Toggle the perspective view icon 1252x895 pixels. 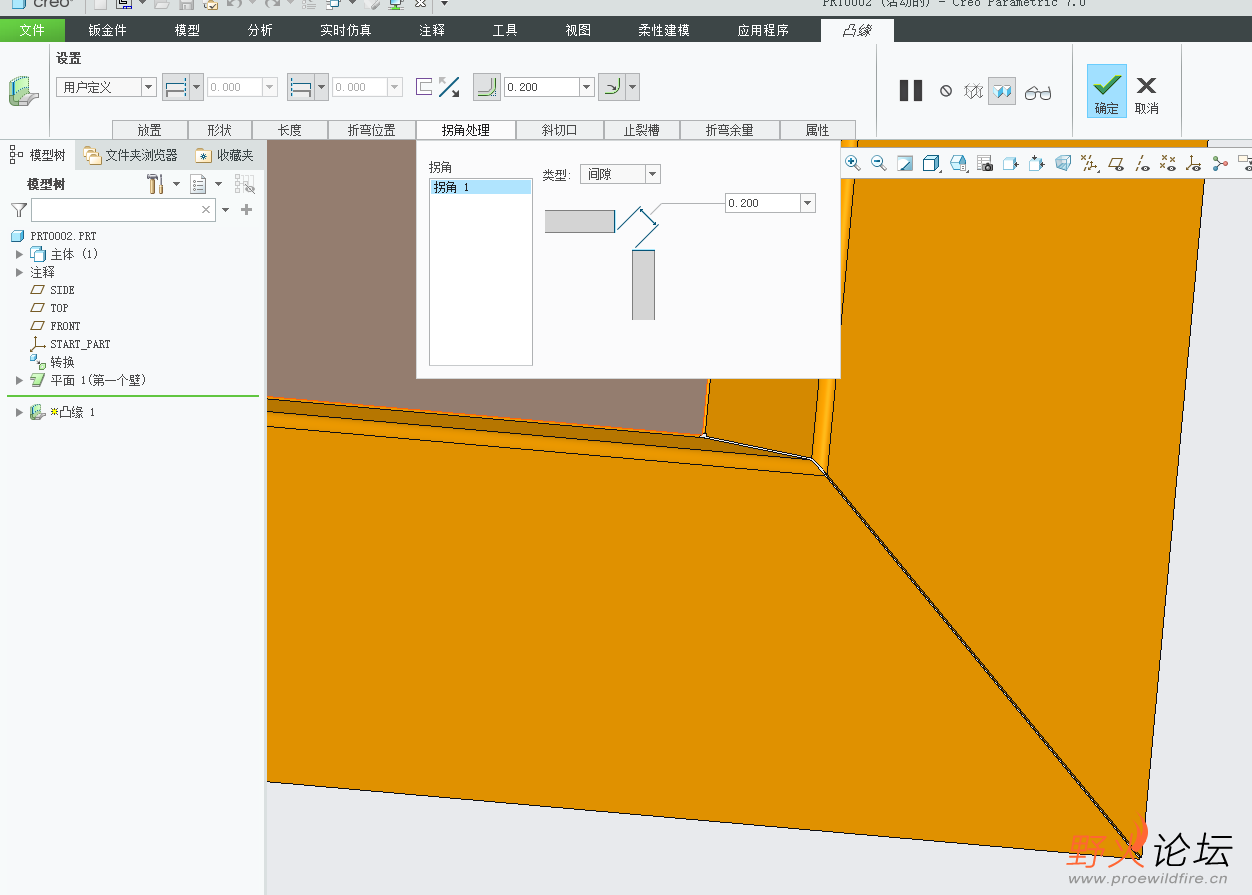click(x=1063, y=163)
